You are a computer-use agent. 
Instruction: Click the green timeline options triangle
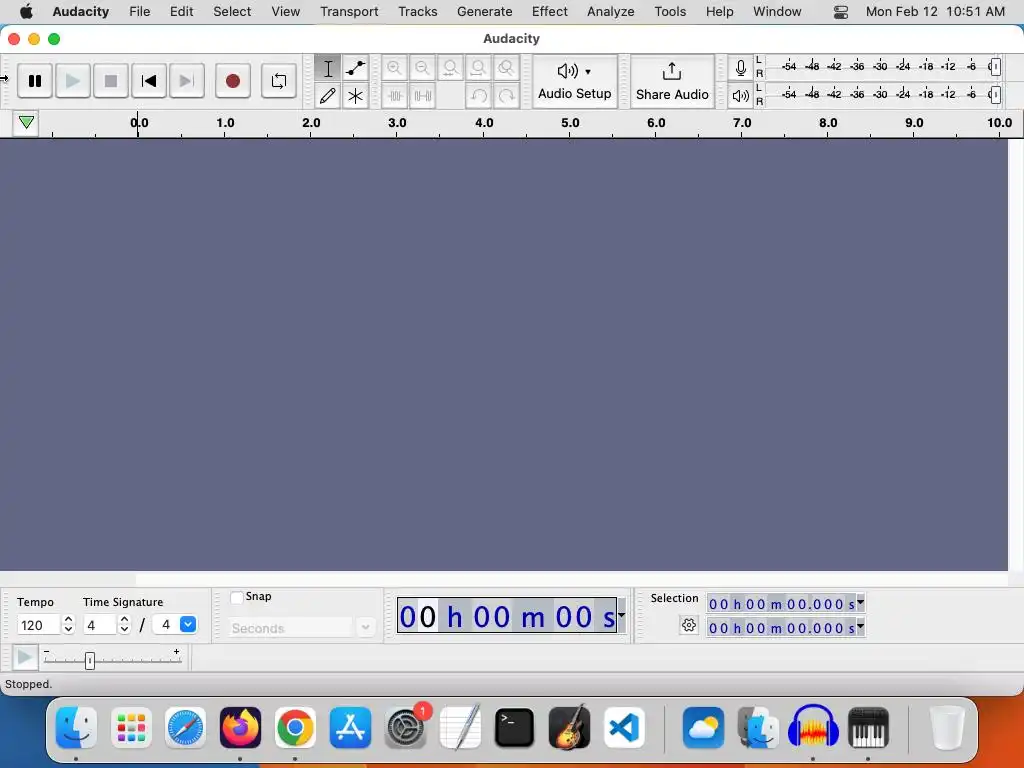point(26,123)
